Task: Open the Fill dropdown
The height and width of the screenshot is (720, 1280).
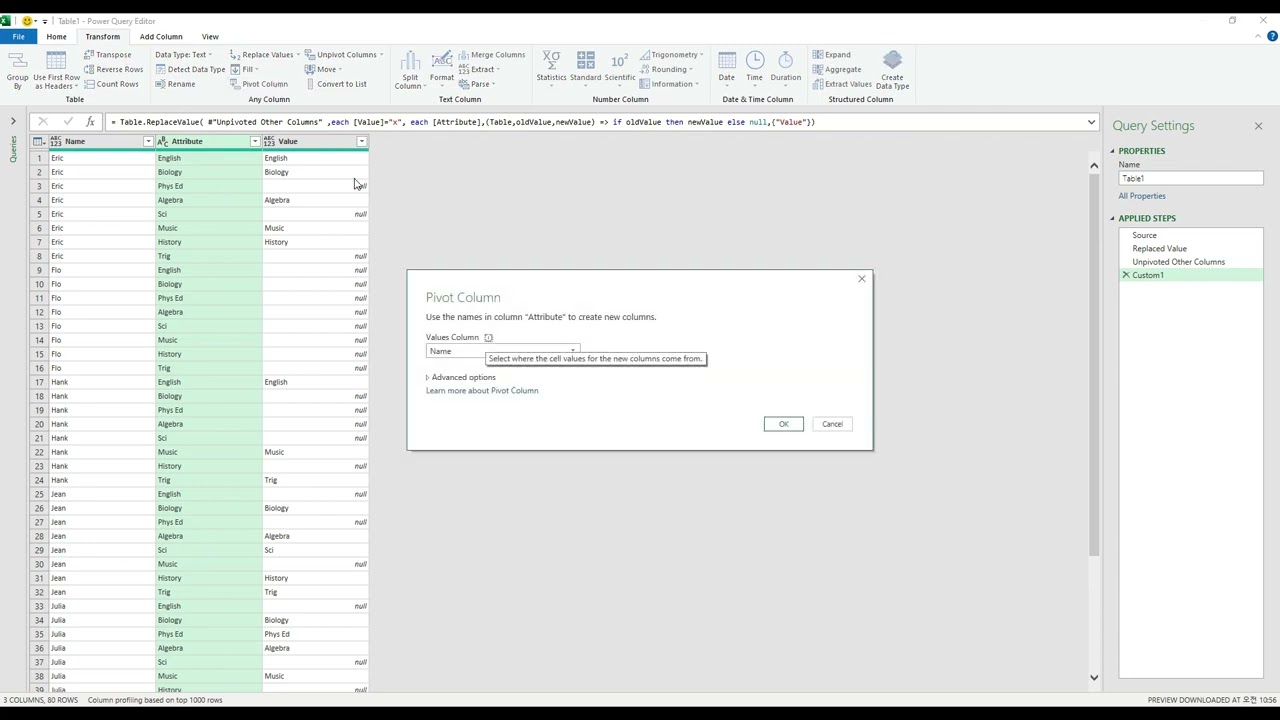Action: pos(244,69)
